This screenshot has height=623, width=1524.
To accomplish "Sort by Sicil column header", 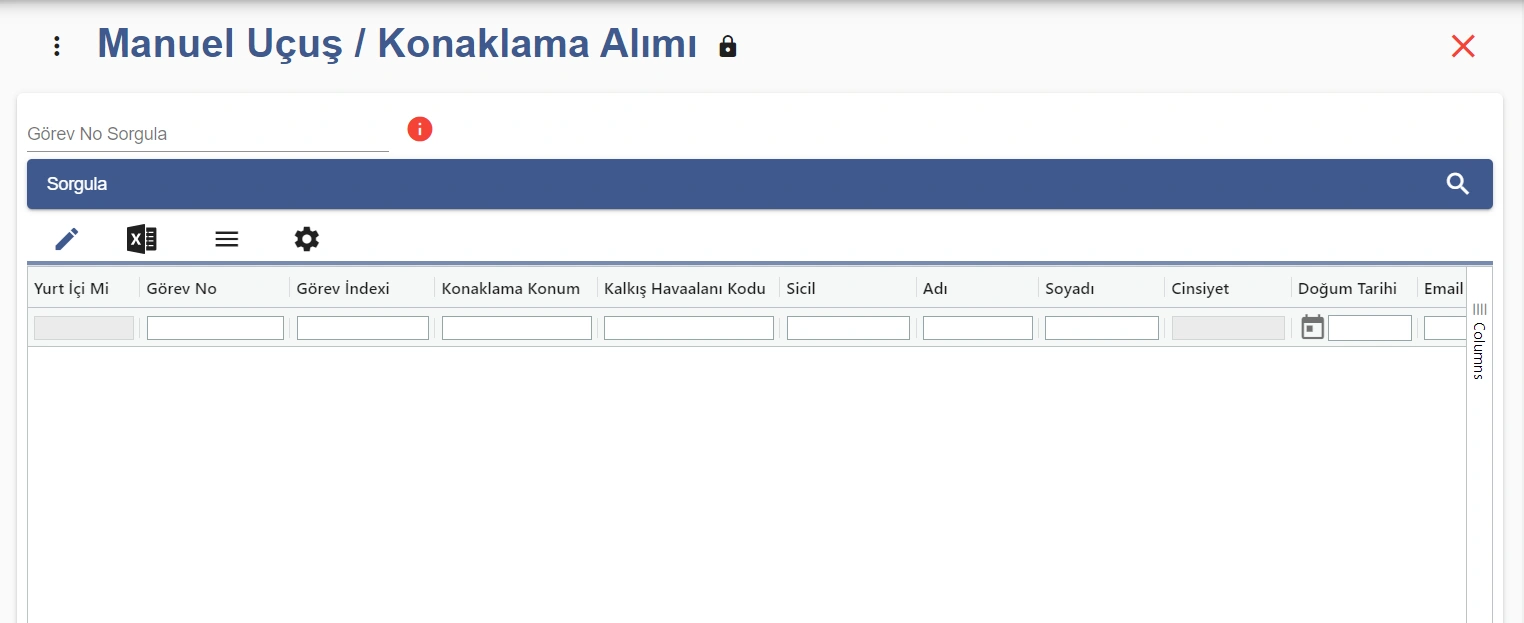I will coord(802,289).
